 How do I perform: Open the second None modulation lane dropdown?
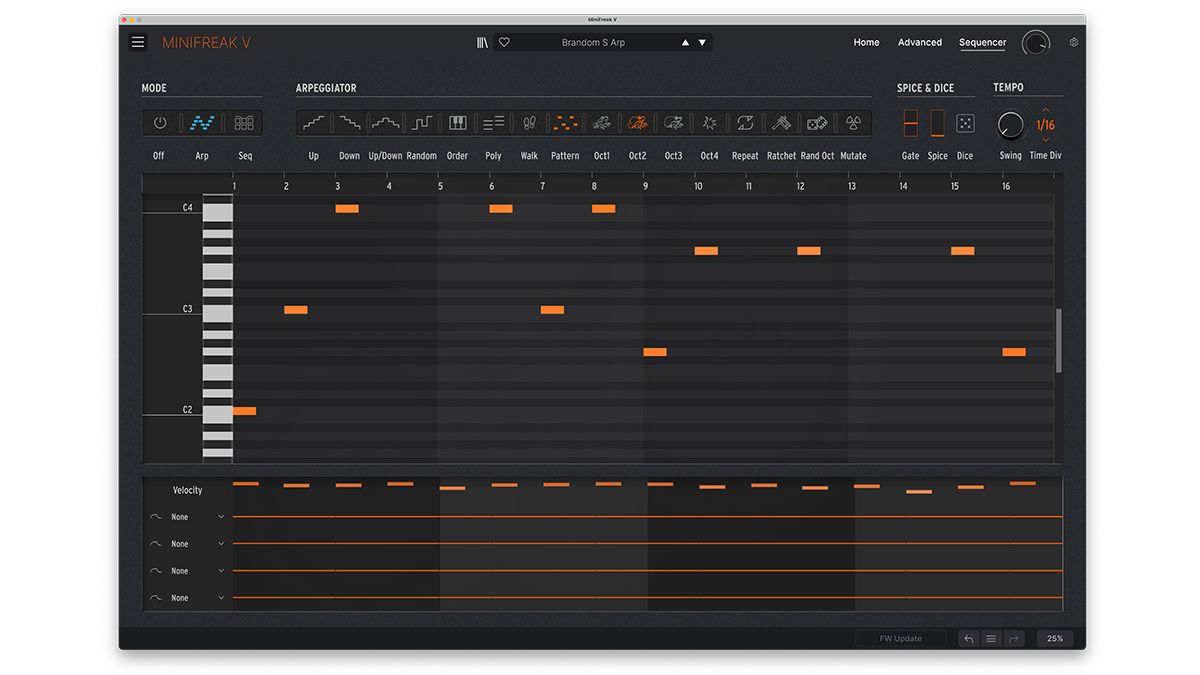click(x=198, y=544)
